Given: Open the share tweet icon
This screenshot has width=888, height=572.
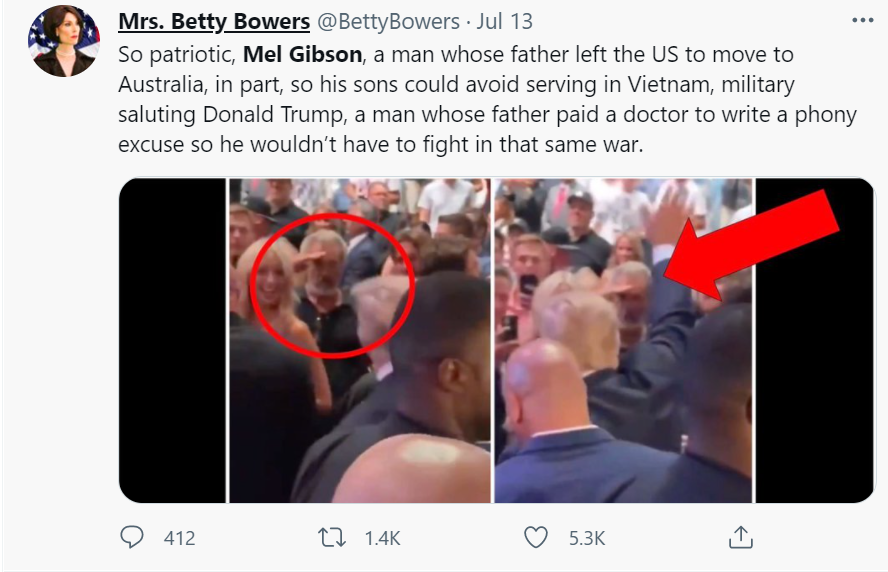Looking at the screenshot, I should tap(740, 537).
